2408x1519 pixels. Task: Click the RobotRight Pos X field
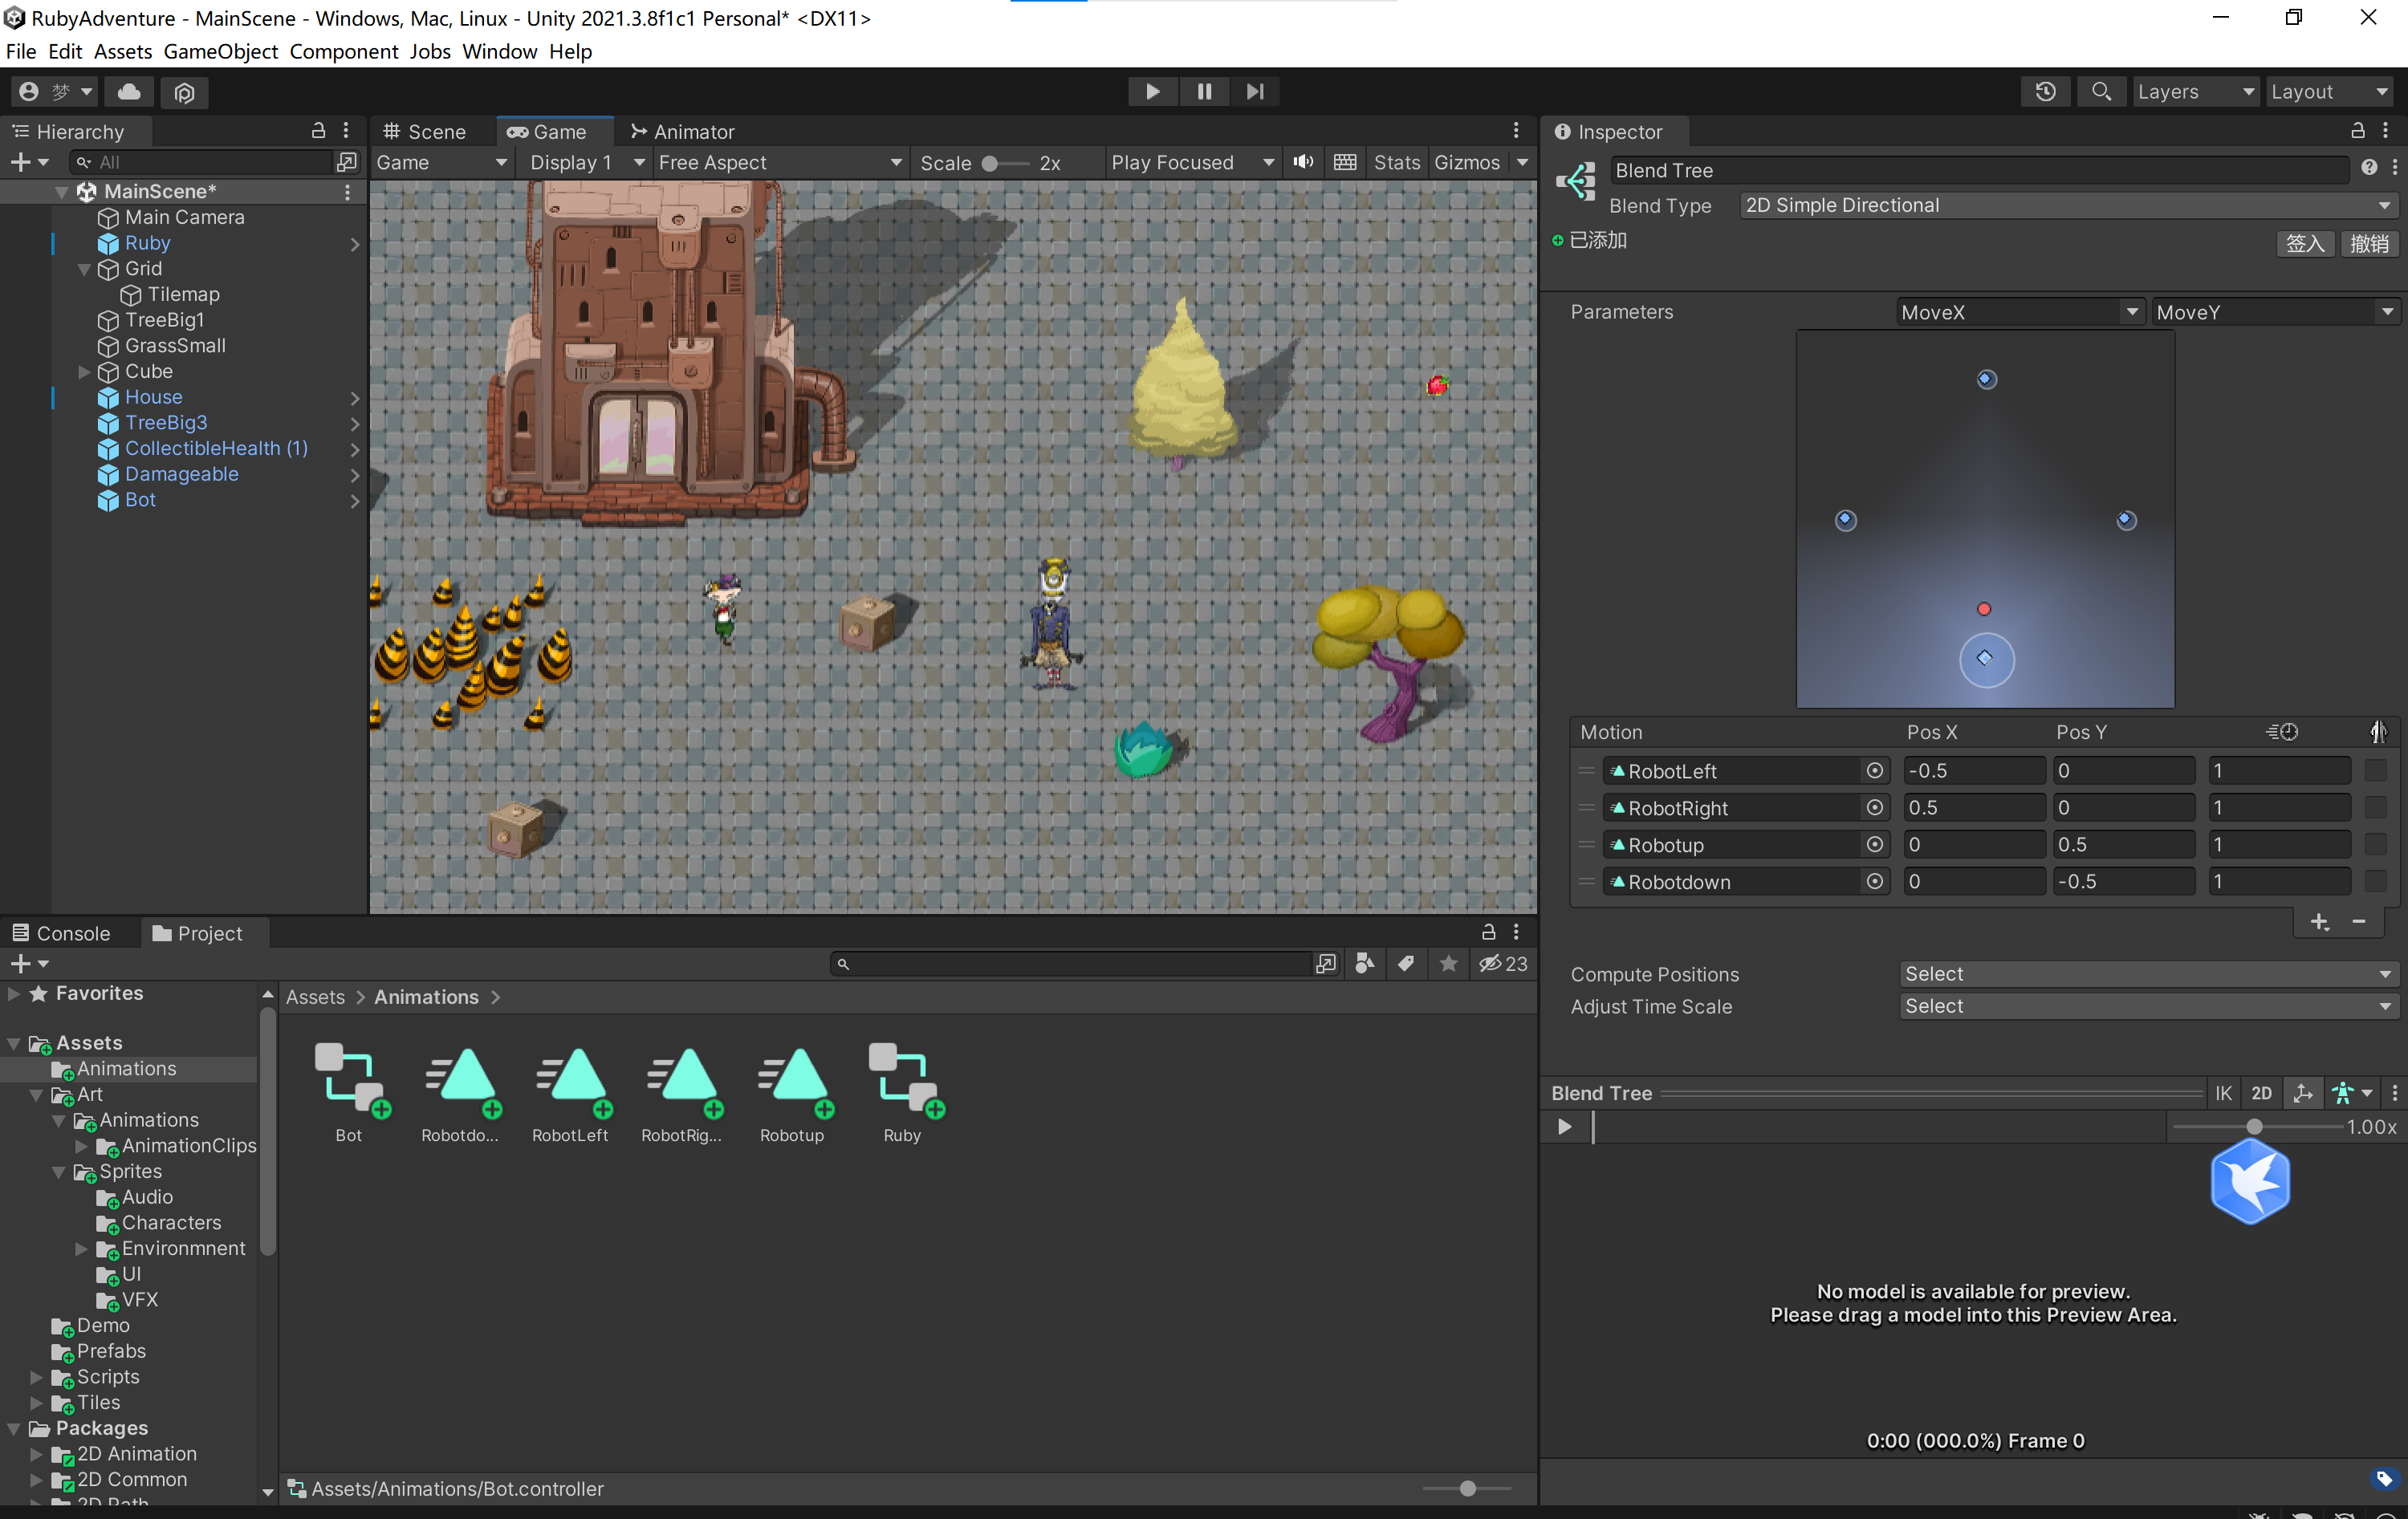click(1973, 807)
